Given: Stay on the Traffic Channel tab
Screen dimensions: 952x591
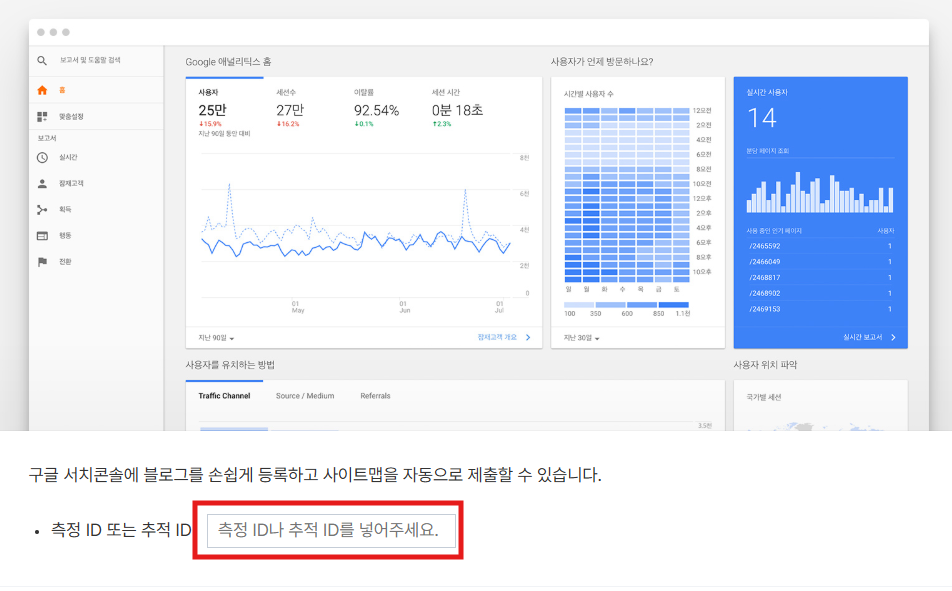Looking at the screenshot, I should tap(225, 395).
